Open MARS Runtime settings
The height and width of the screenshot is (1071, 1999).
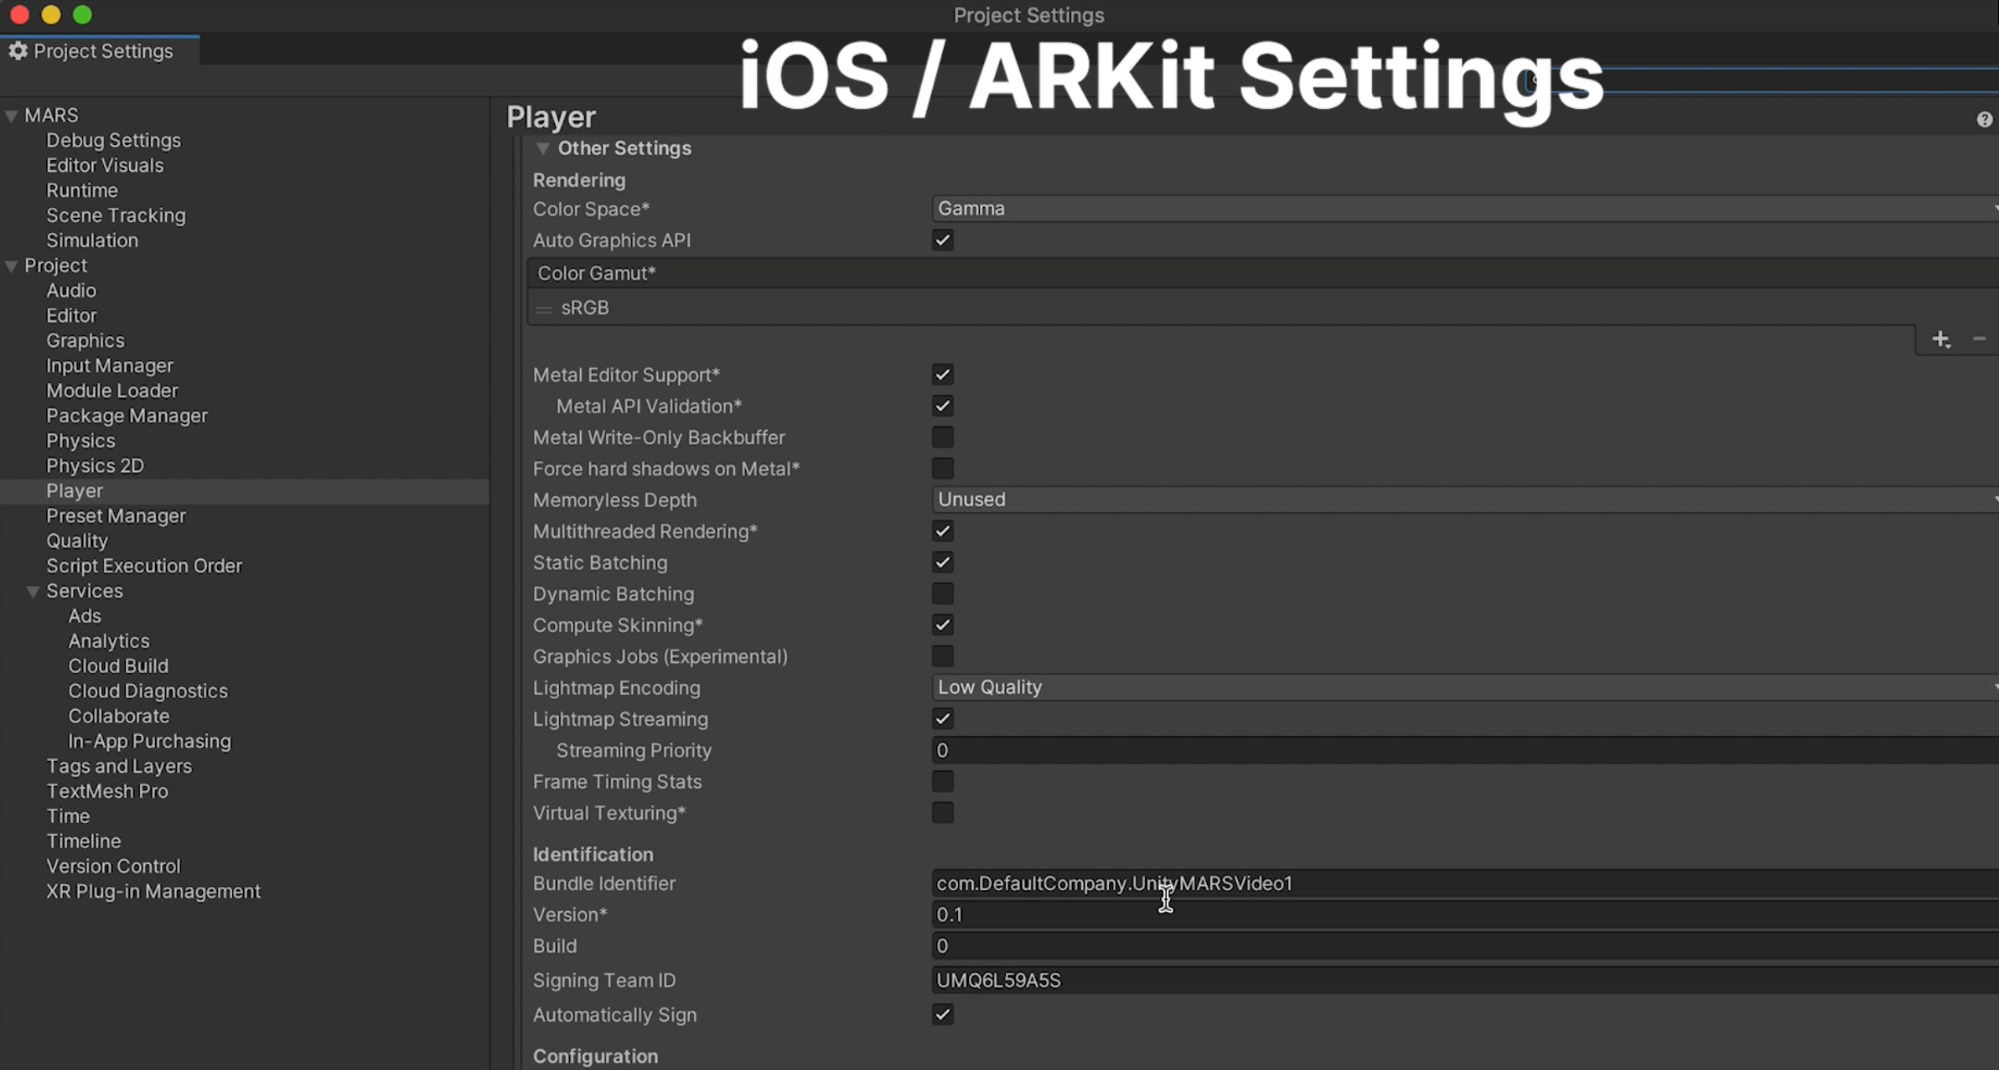pos(81,191)
